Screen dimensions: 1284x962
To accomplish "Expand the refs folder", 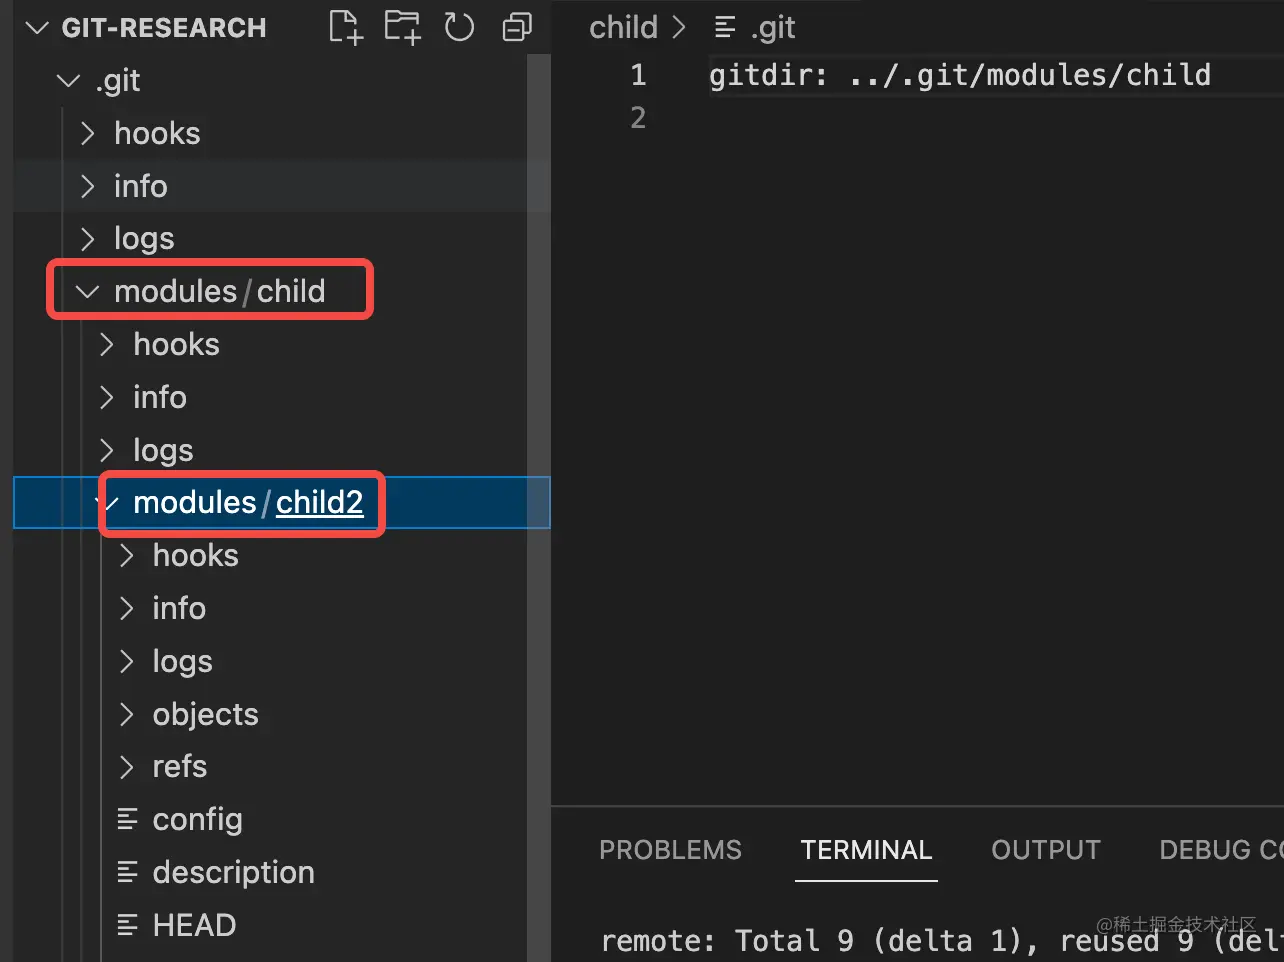I will pos(126,767).
